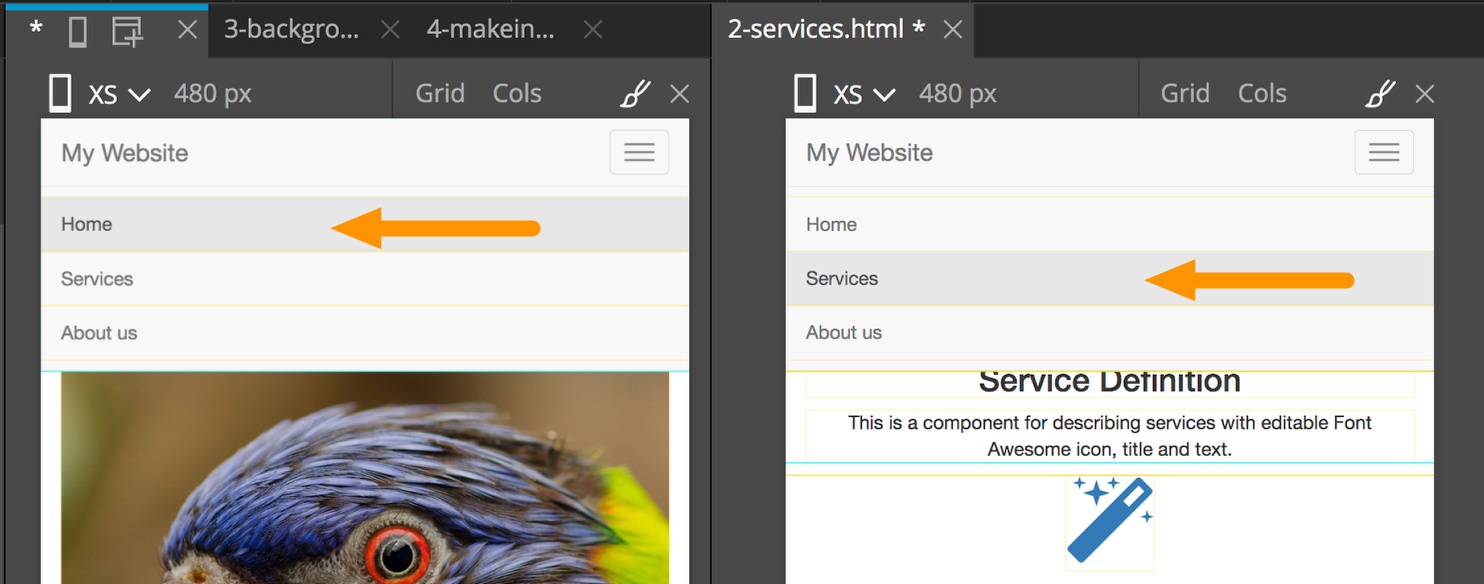This screenshot has height=584, width=1484.
Task: Close the 2-services.html tab
Action: 953,30
